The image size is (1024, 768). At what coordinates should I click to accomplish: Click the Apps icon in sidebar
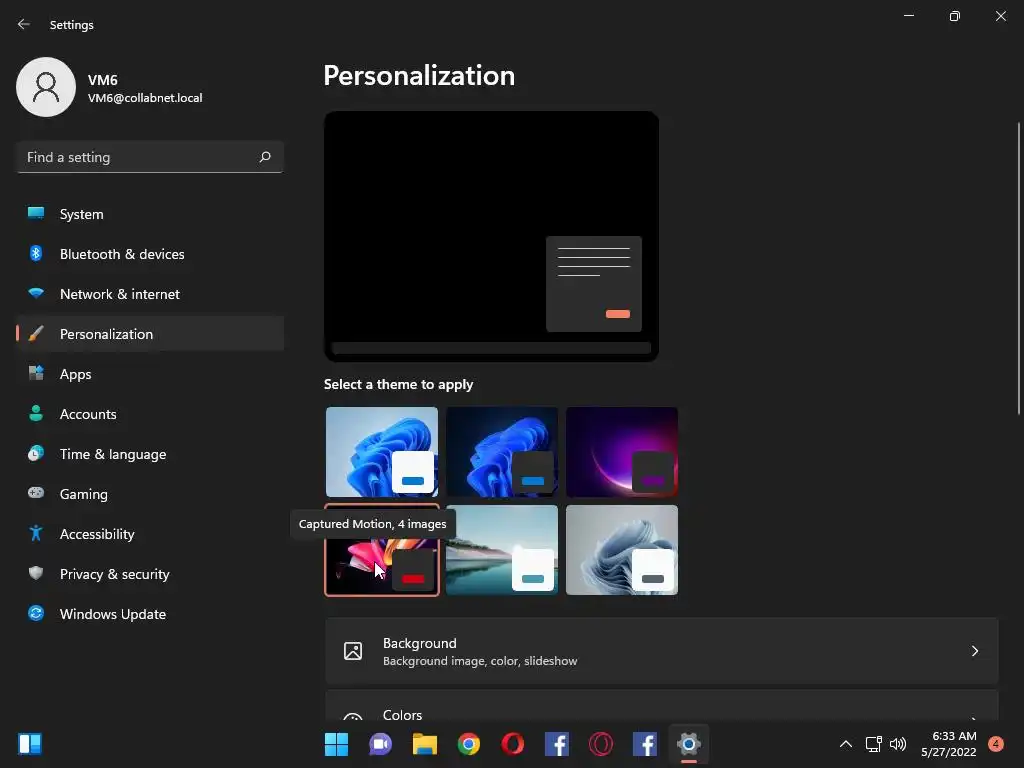pos(36,374)
